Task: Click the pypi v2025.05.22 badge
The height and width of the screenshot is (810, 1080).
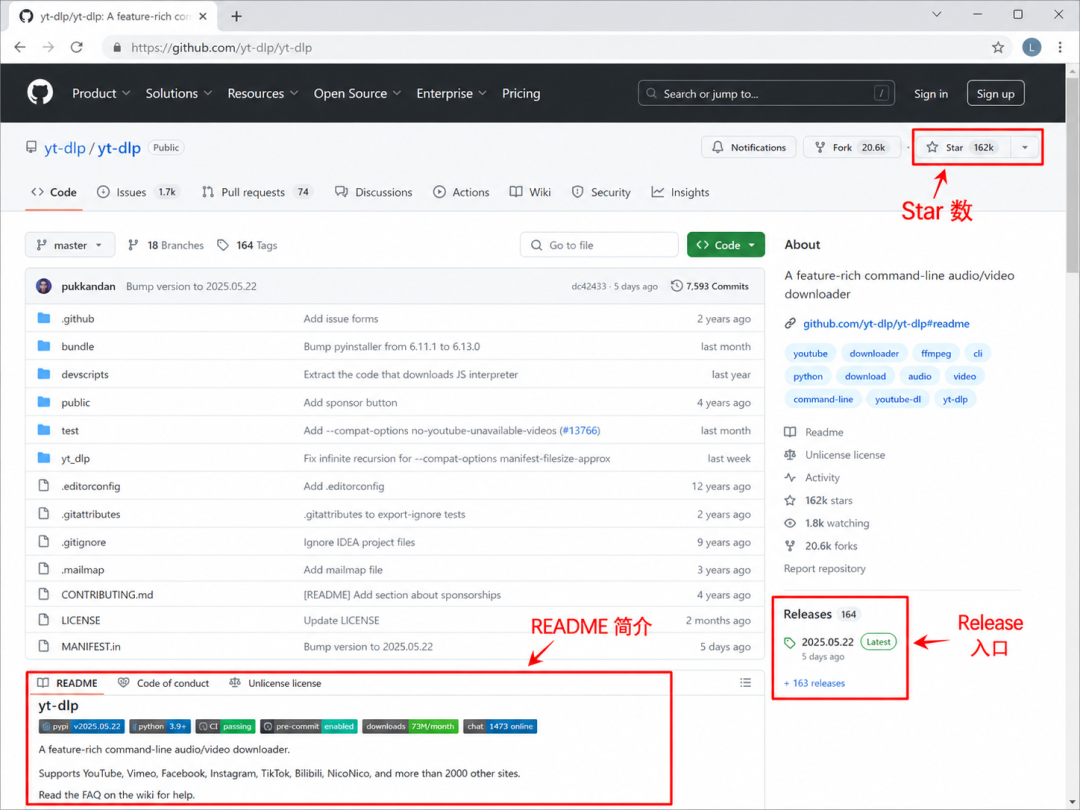Action: pos(82,726)
